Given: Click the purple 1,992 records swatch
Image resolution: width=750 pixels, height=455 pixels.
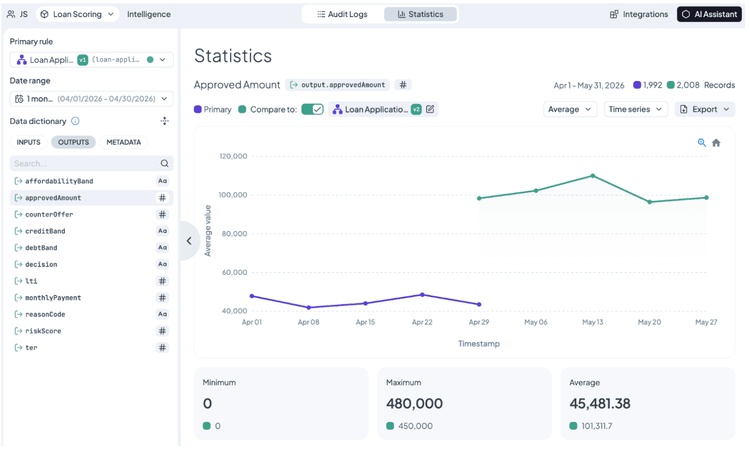Looking at the screenshot, I should click(x=637, y=85).
